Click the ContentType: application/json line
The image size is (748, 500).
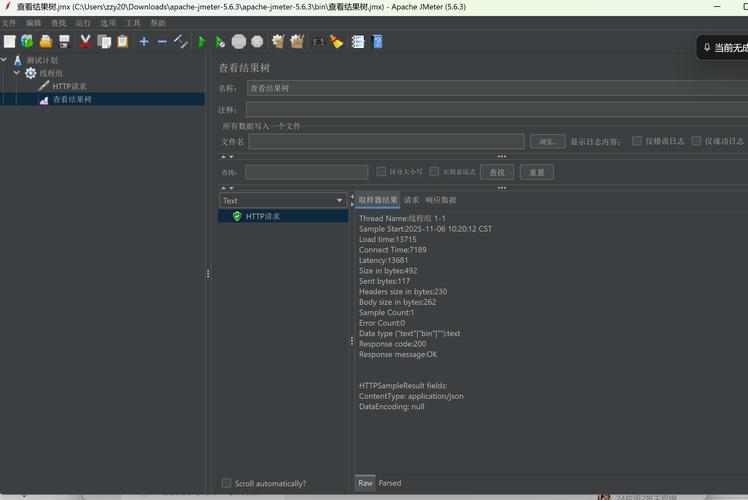pos(411,396)
